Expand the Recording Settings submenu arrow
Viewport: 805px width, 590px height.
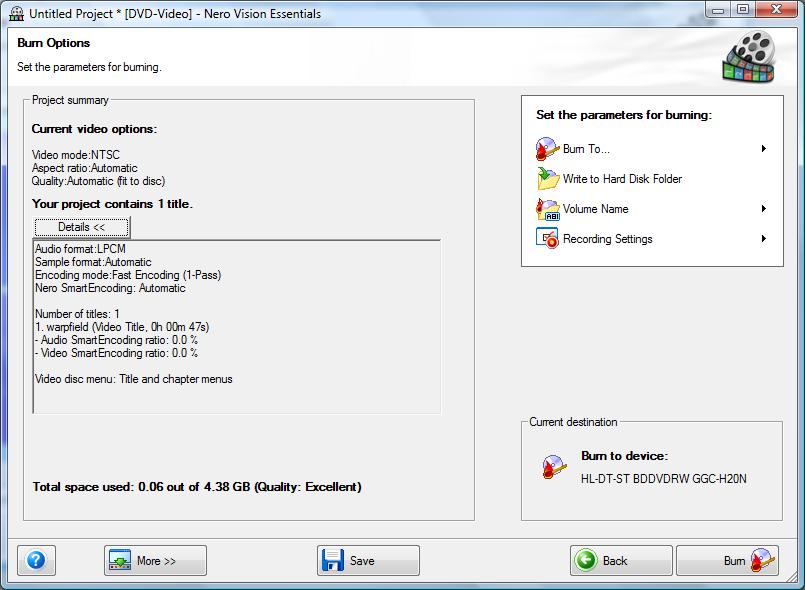[764, 238]
